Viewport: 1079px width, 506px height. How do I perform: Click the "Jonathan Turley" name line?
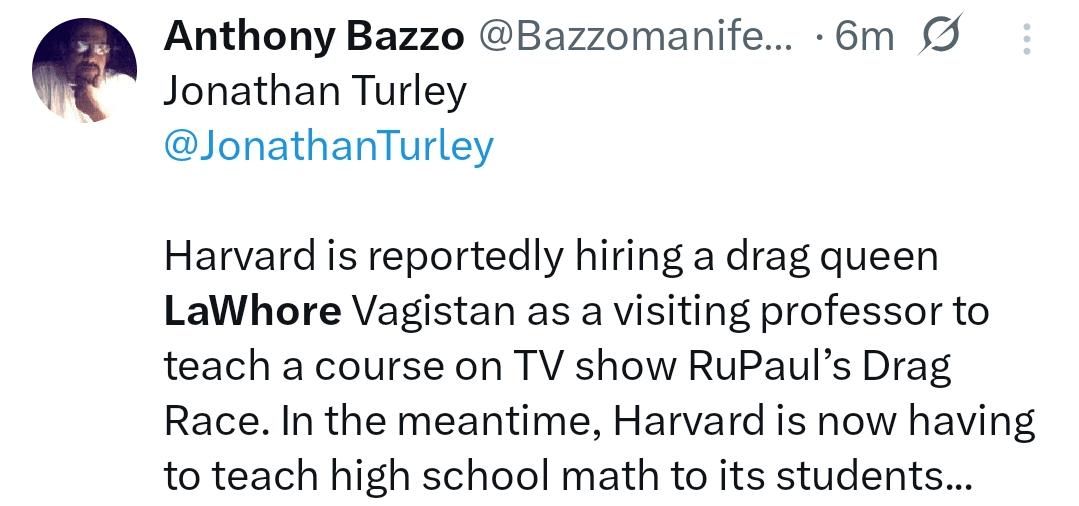tap(315, 92)
